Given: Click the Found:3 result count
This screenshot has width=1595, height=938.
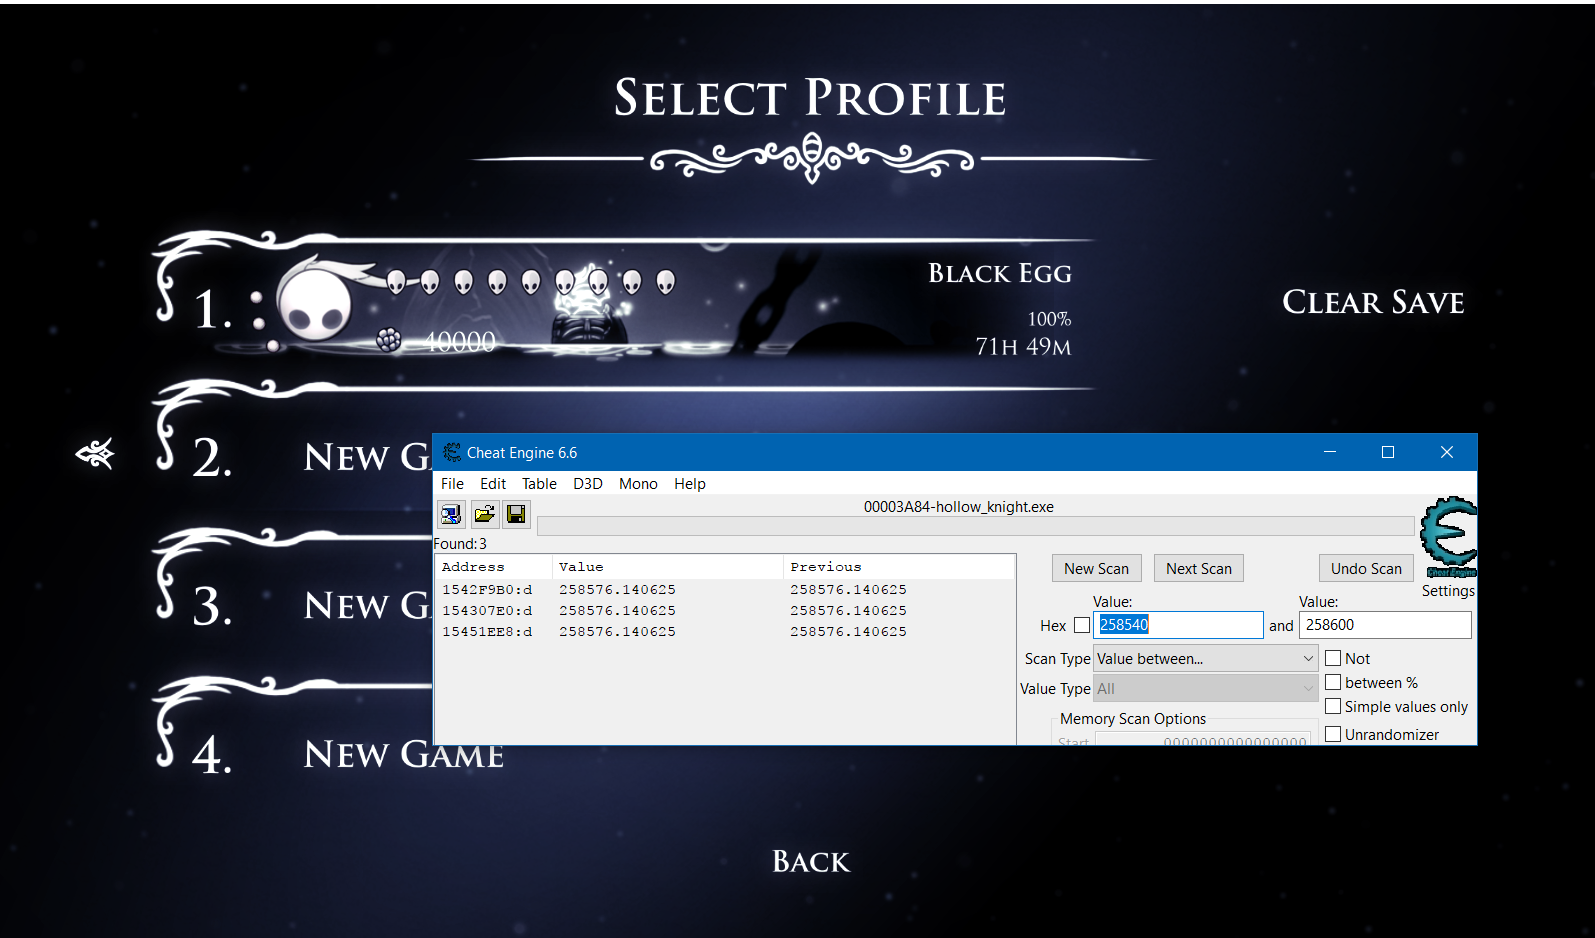Looking at the screenshot, I should click(460, 544).
